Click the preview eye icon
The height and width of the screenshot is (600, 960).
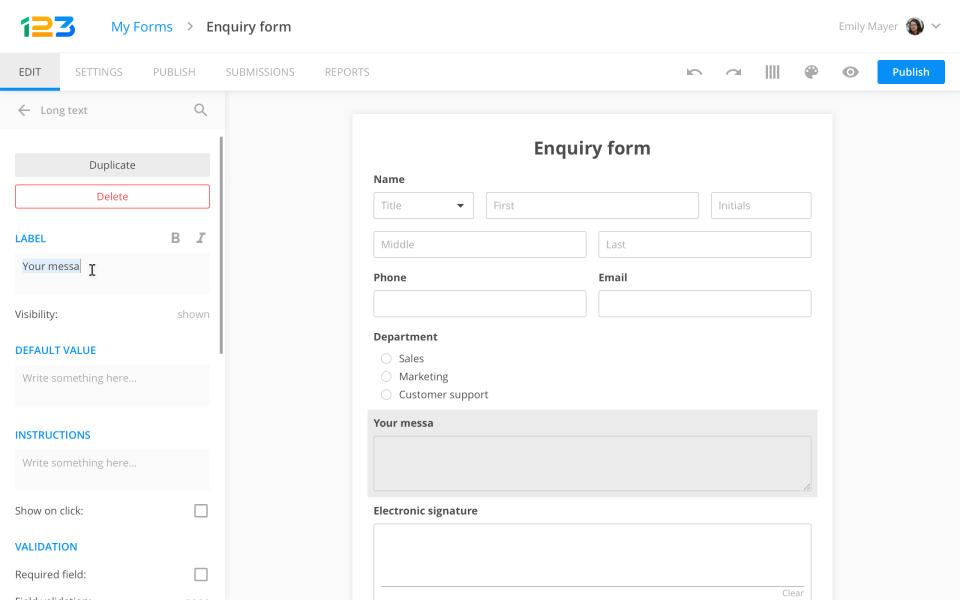[850, 71]
